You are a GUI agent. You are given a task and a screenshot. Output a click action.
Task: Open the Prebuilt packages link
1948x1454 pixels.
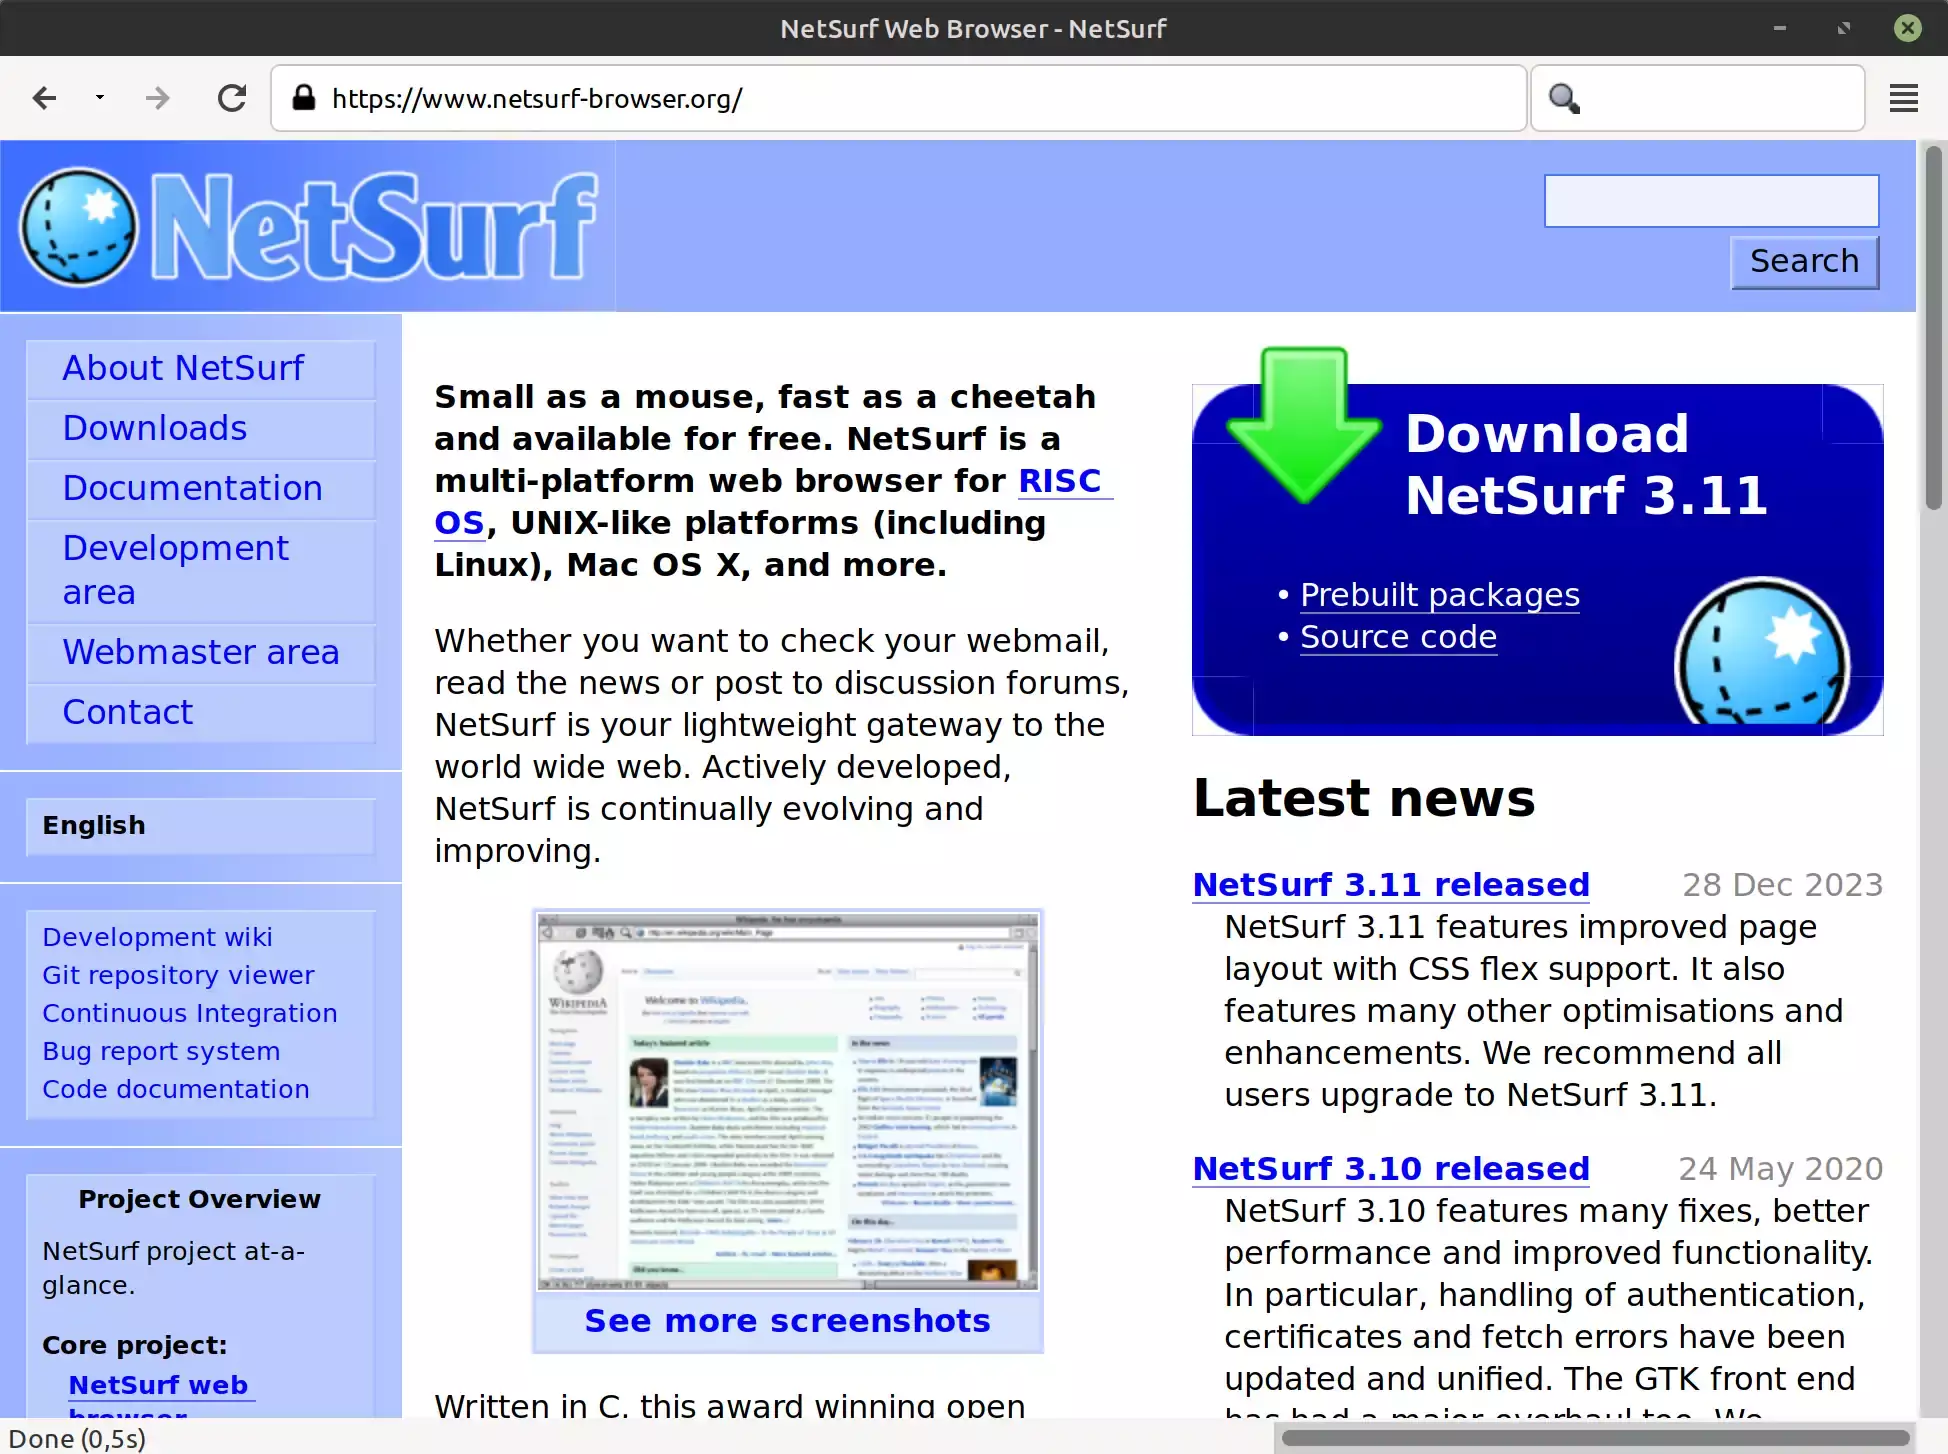(1439, 595)
